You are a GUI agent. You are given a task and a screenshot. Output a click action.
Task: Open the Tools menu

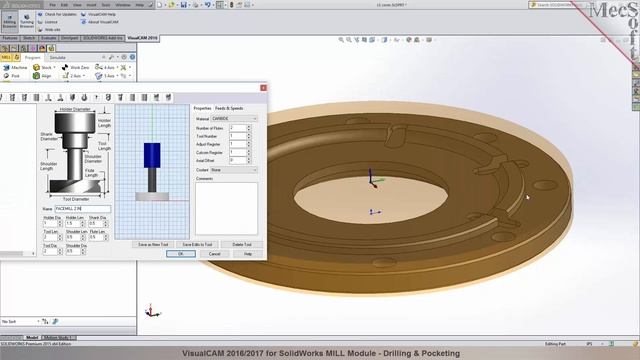pos(106,5)
